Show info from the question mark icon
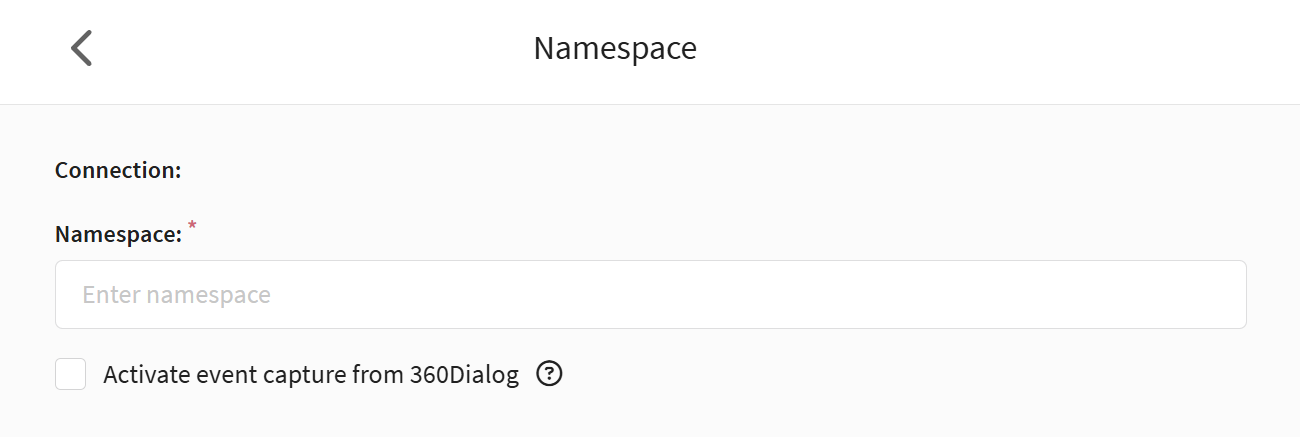1300x437 pixels. click(x=550, y=374)
